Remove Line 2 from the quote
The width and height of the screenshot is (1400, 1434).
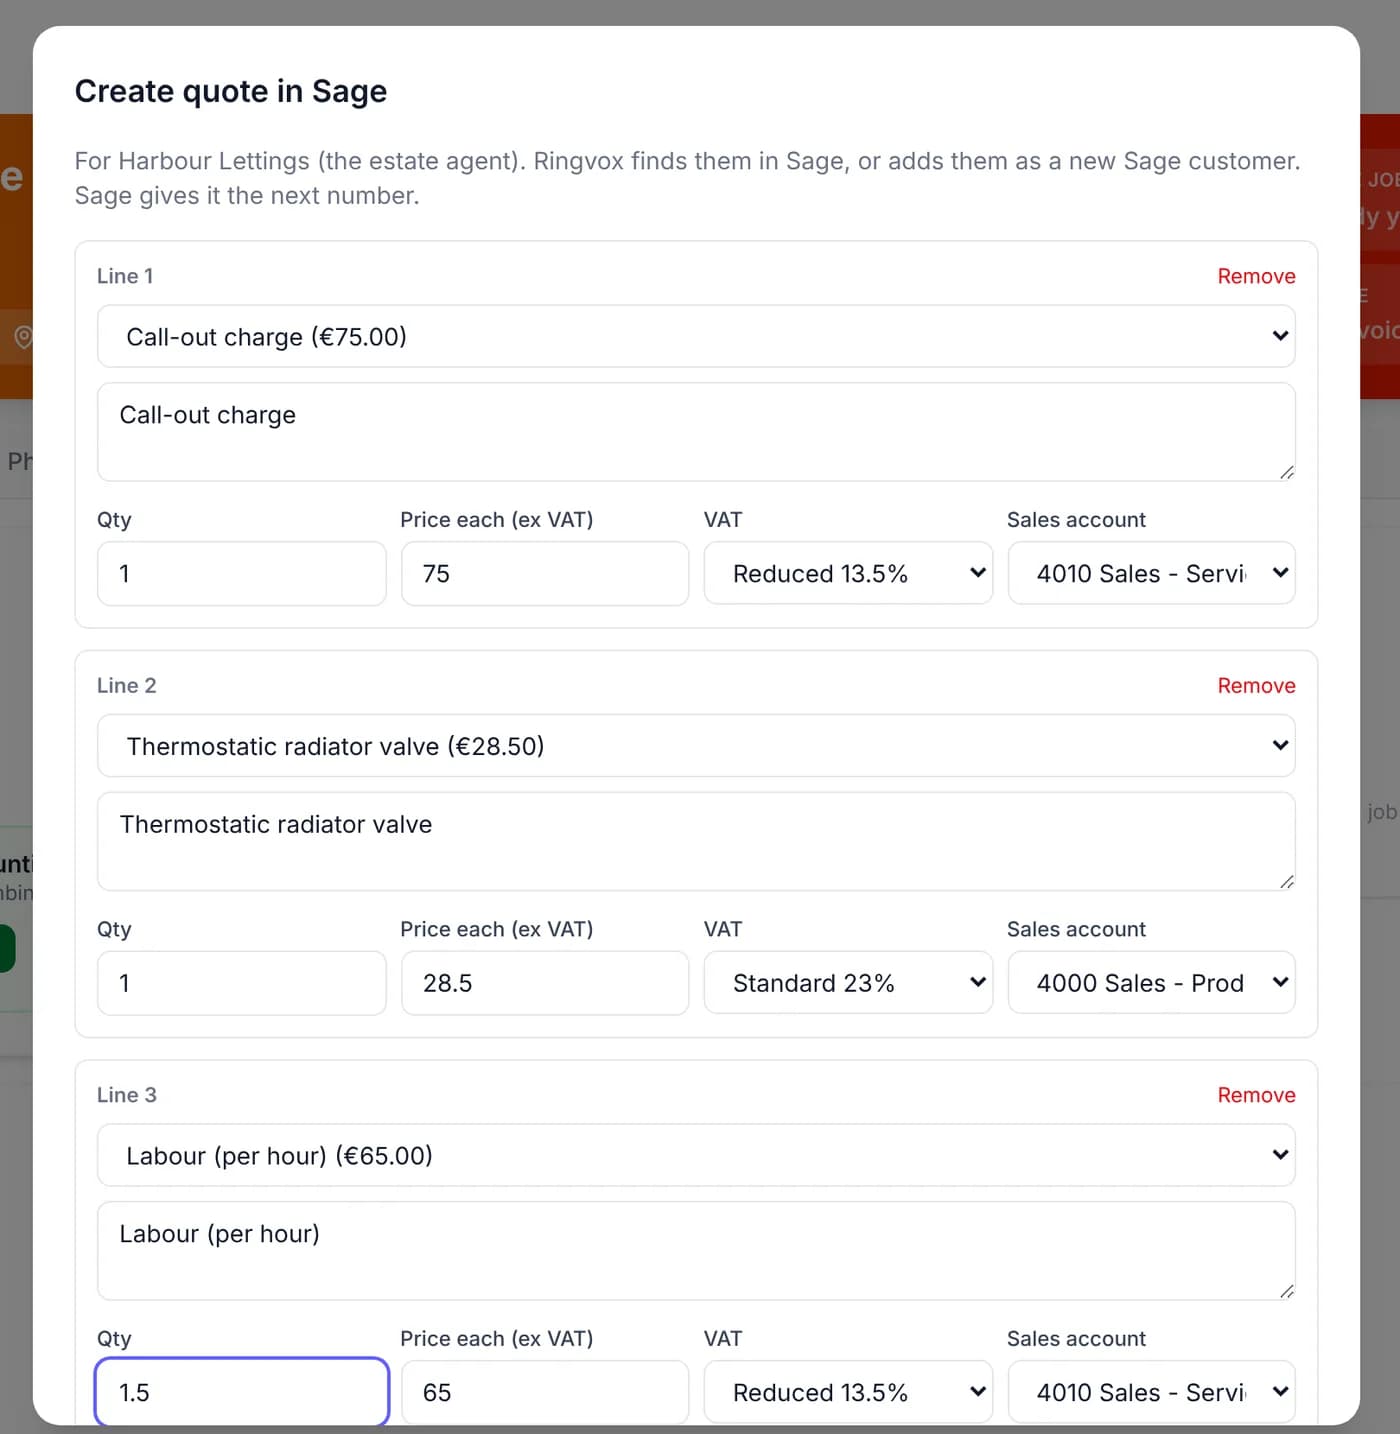(1256, 686)
